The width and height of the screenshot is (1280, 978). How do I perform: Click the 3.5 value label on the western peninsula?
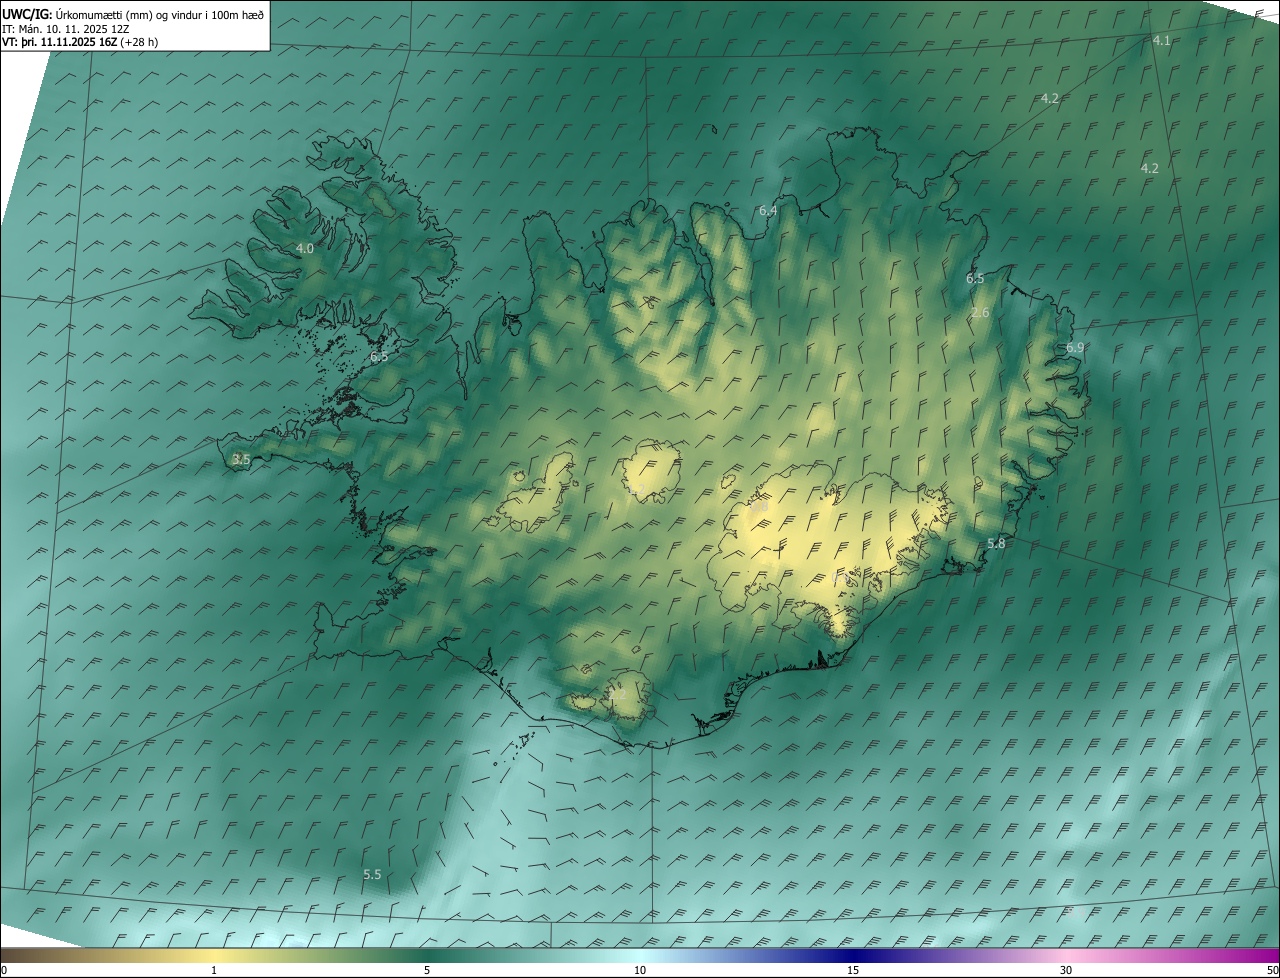click(x=241, y=460)
